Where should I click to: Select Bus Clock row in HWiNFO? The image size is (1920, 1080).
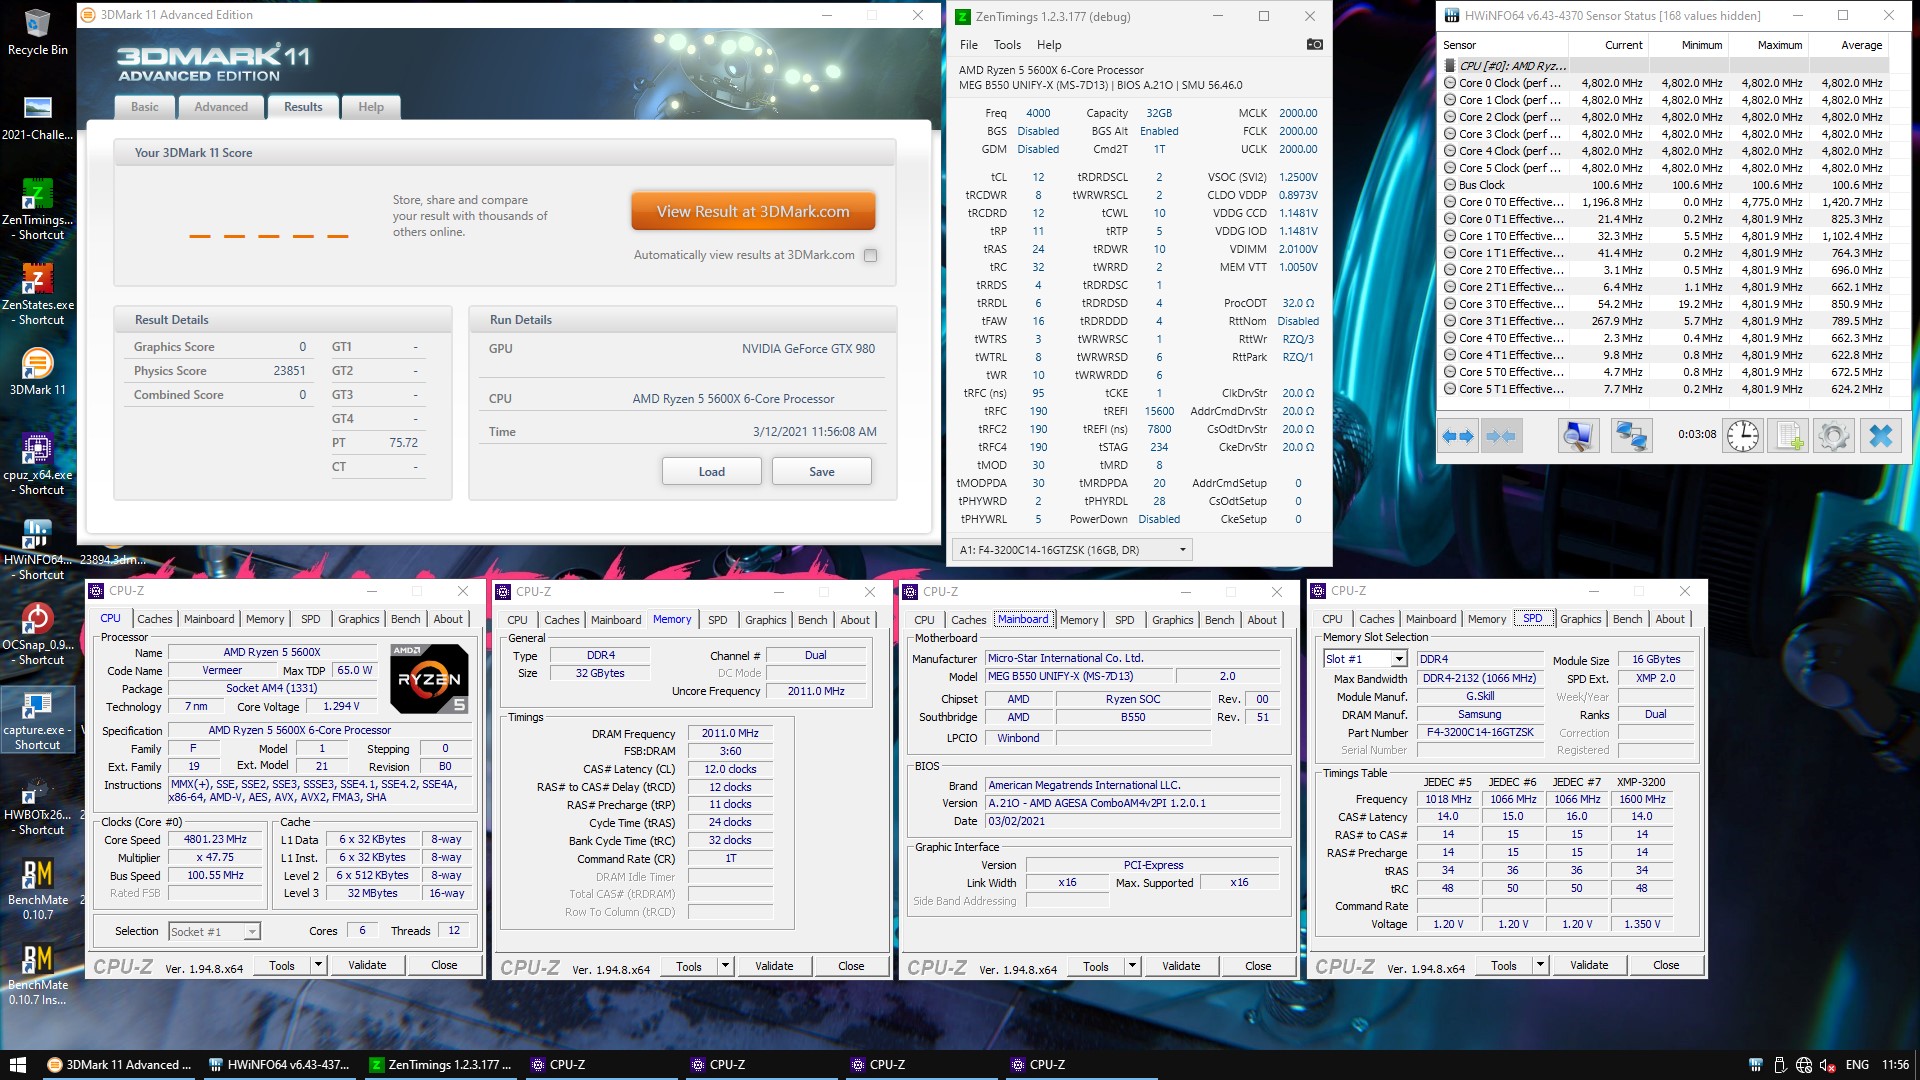tap(1665, 185)
